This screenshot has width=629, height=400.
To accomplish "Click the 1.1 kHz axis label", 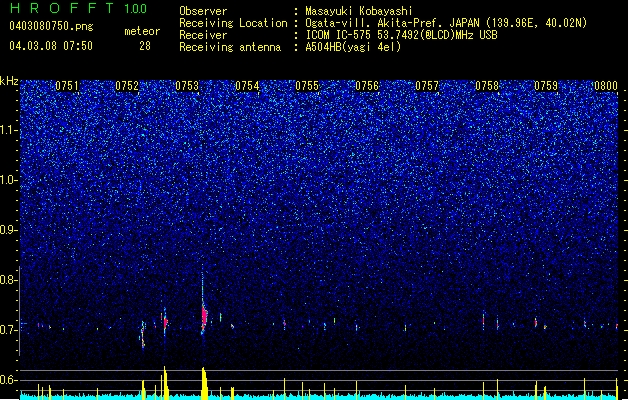I will click(x=9, y=130).
